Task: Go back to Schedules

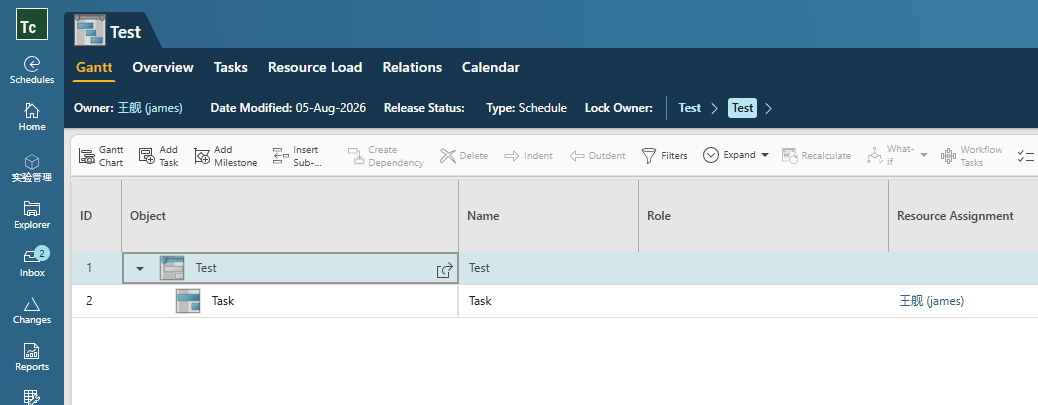Action: 32,71
